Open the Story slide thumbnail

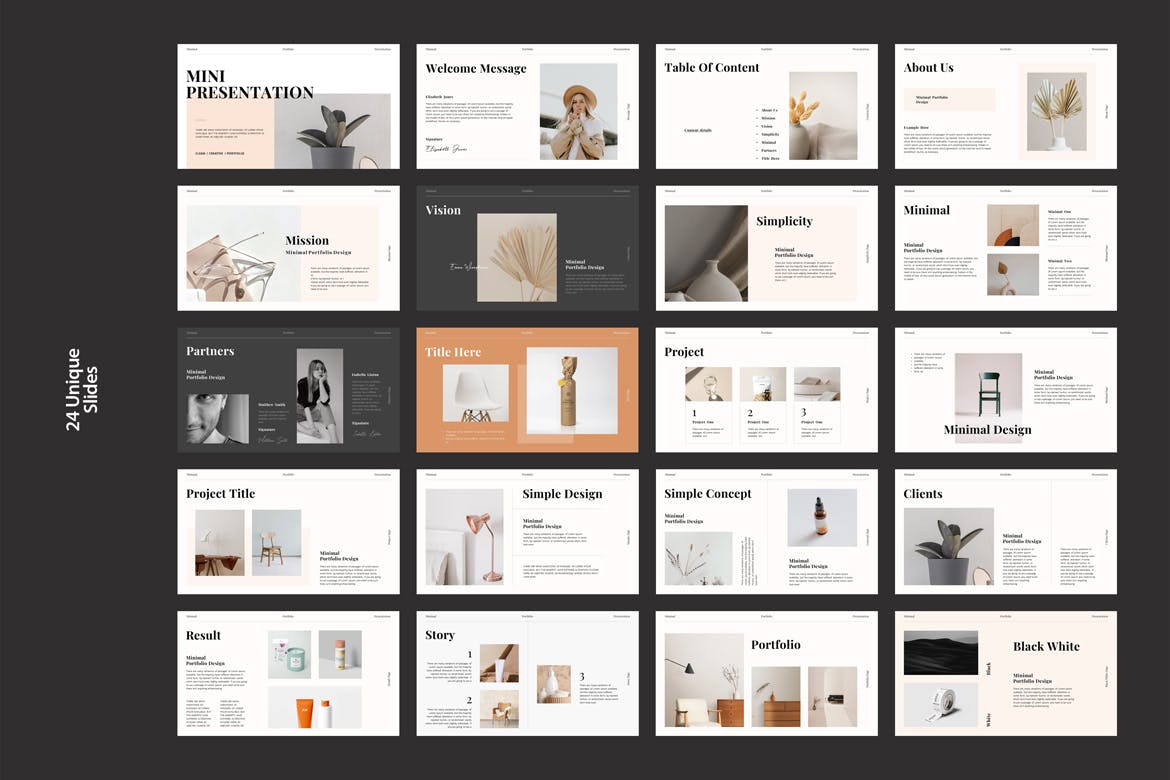click(x=527, y=674)
